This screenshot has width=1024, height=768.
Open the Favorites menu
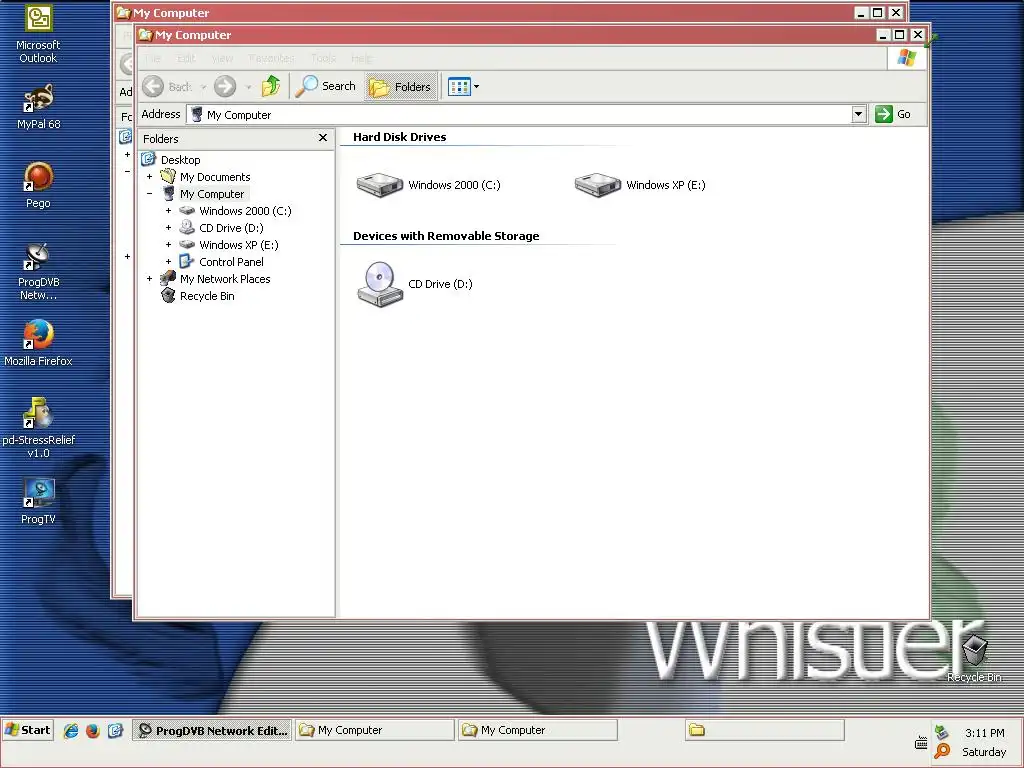(x=271, y=58)
